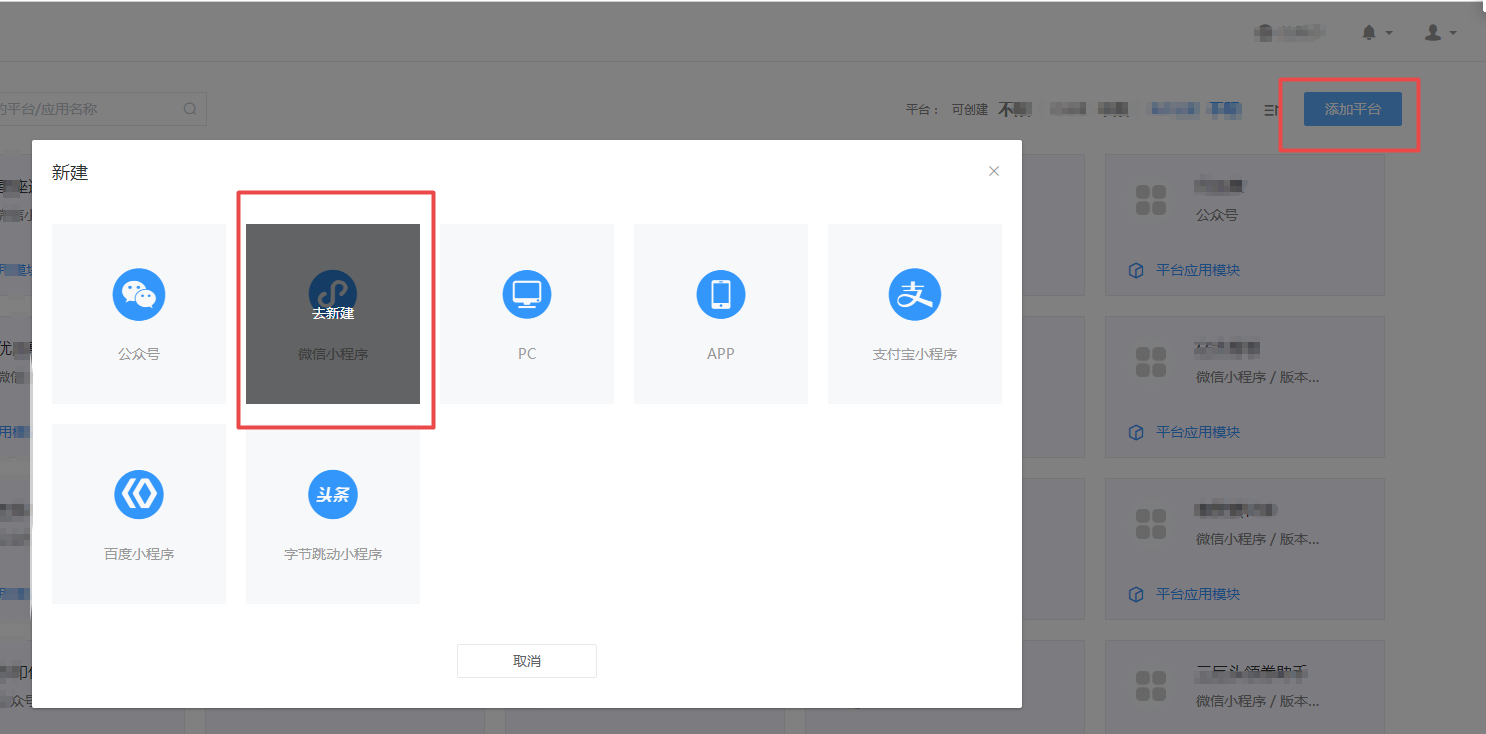Screen dimensions: 1486x734
Task: Select the APP phone icon
Action: click(x=721, y=294)
